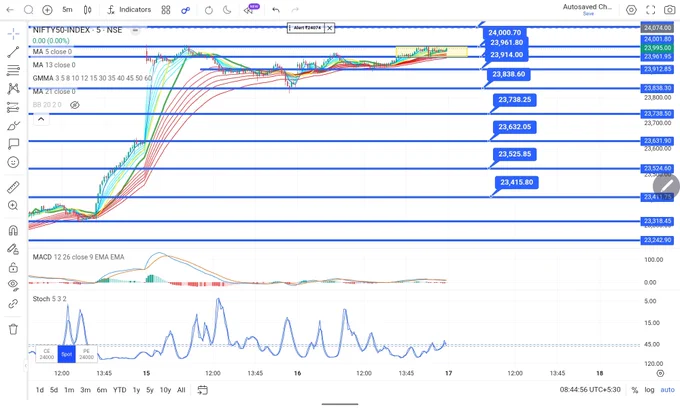Select the crosshair cursor tool
680x408 pixels.
click(x=13, y=33)
